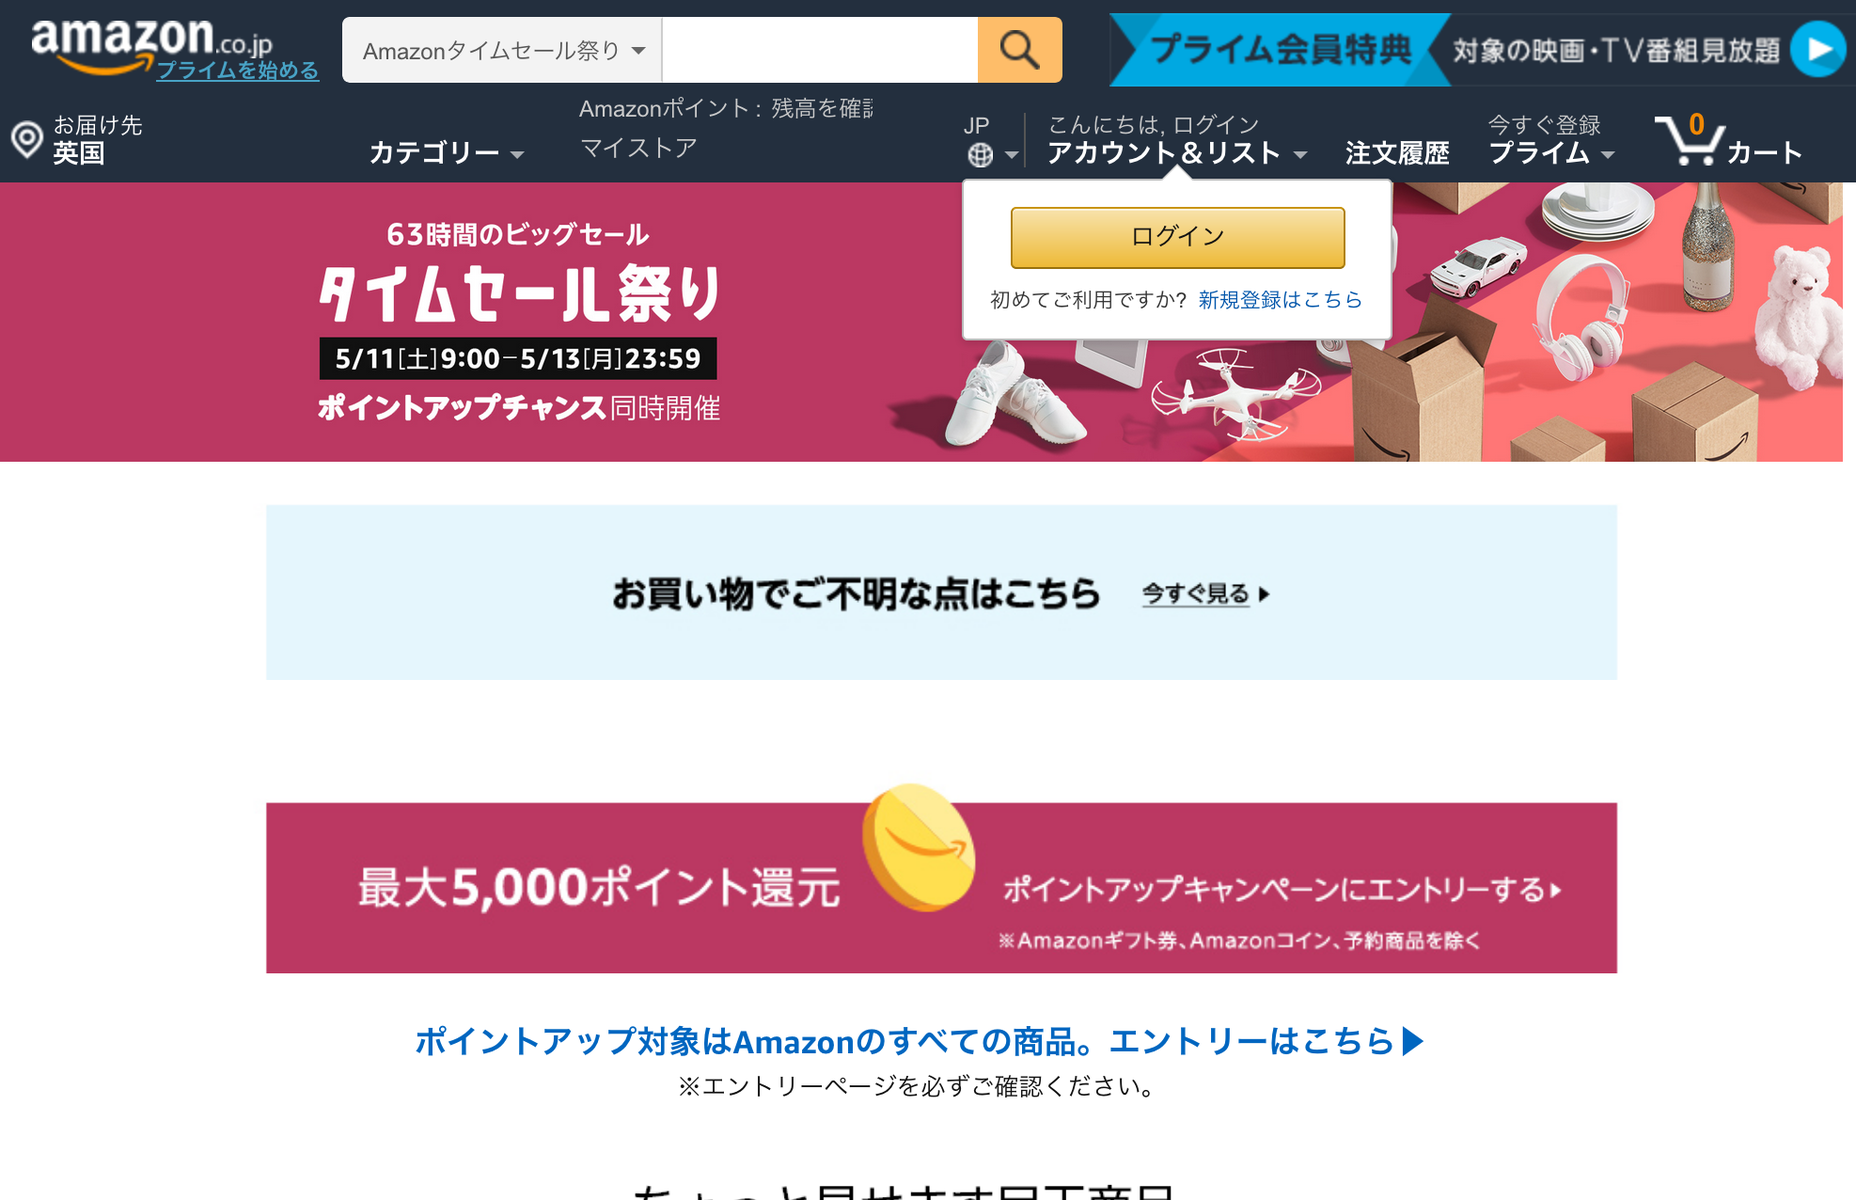Click the blue play button on Prime banner
The image size is (1856, 1200).
point(1818,49)
